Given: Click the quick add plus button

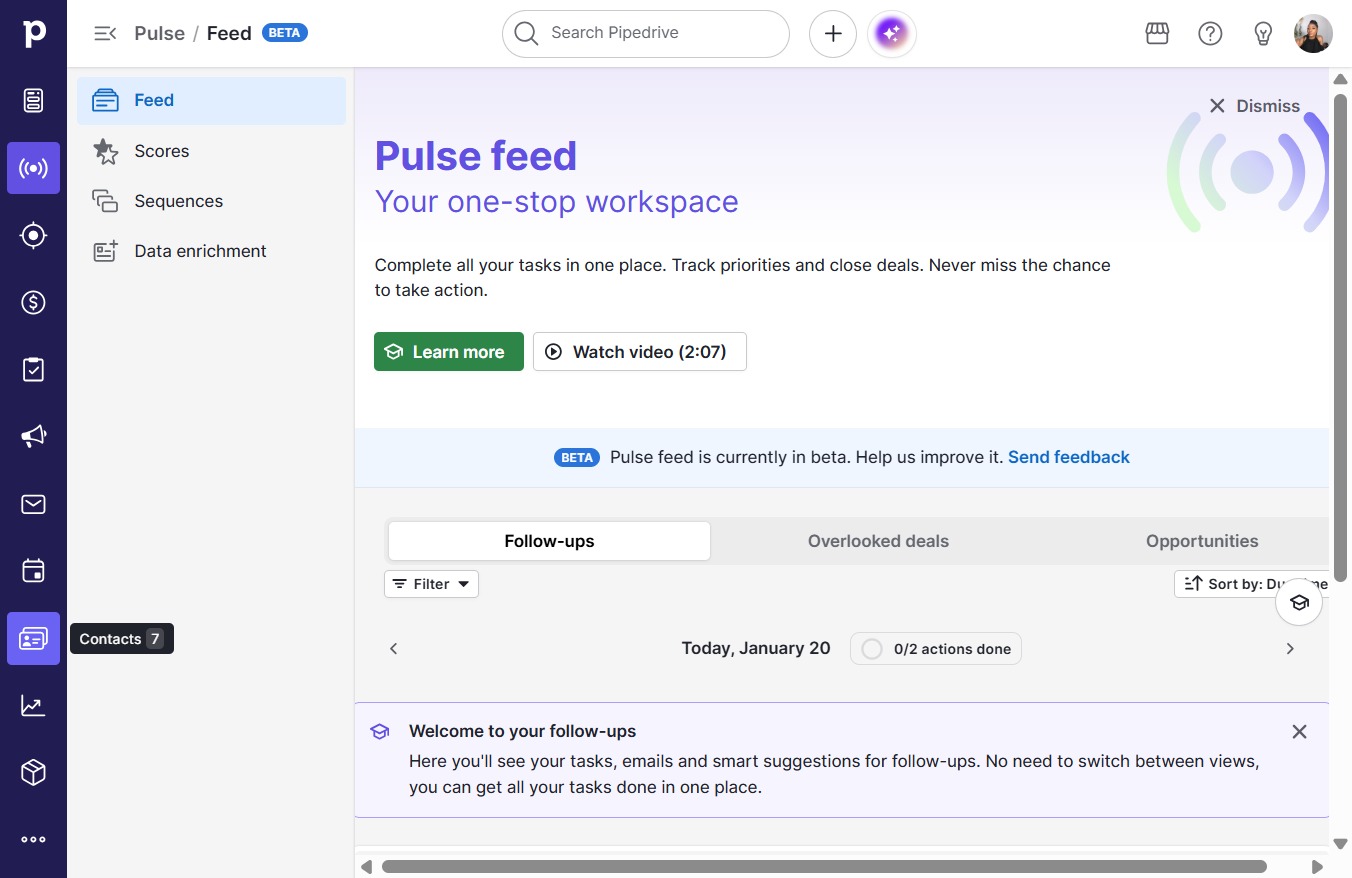Looking at the screenshot, I should click(833, 34).
